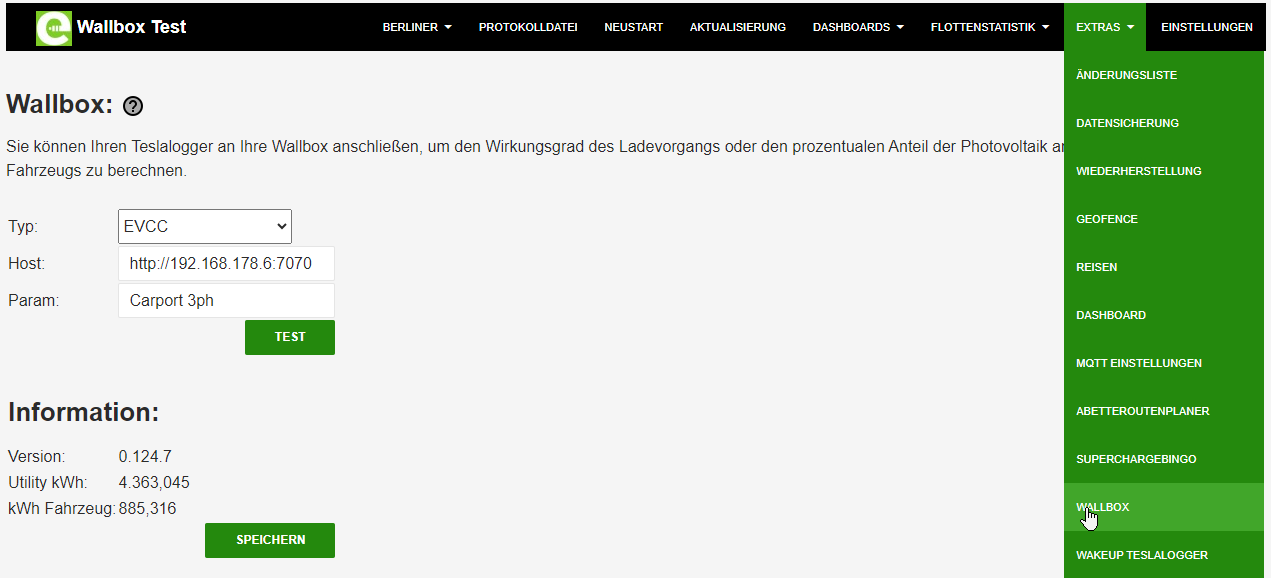Image resolution: width=1271 pixels, height=578 pixels.
Task: Go to Einstellungen in the navbar
Action: tap(1206, 27)
